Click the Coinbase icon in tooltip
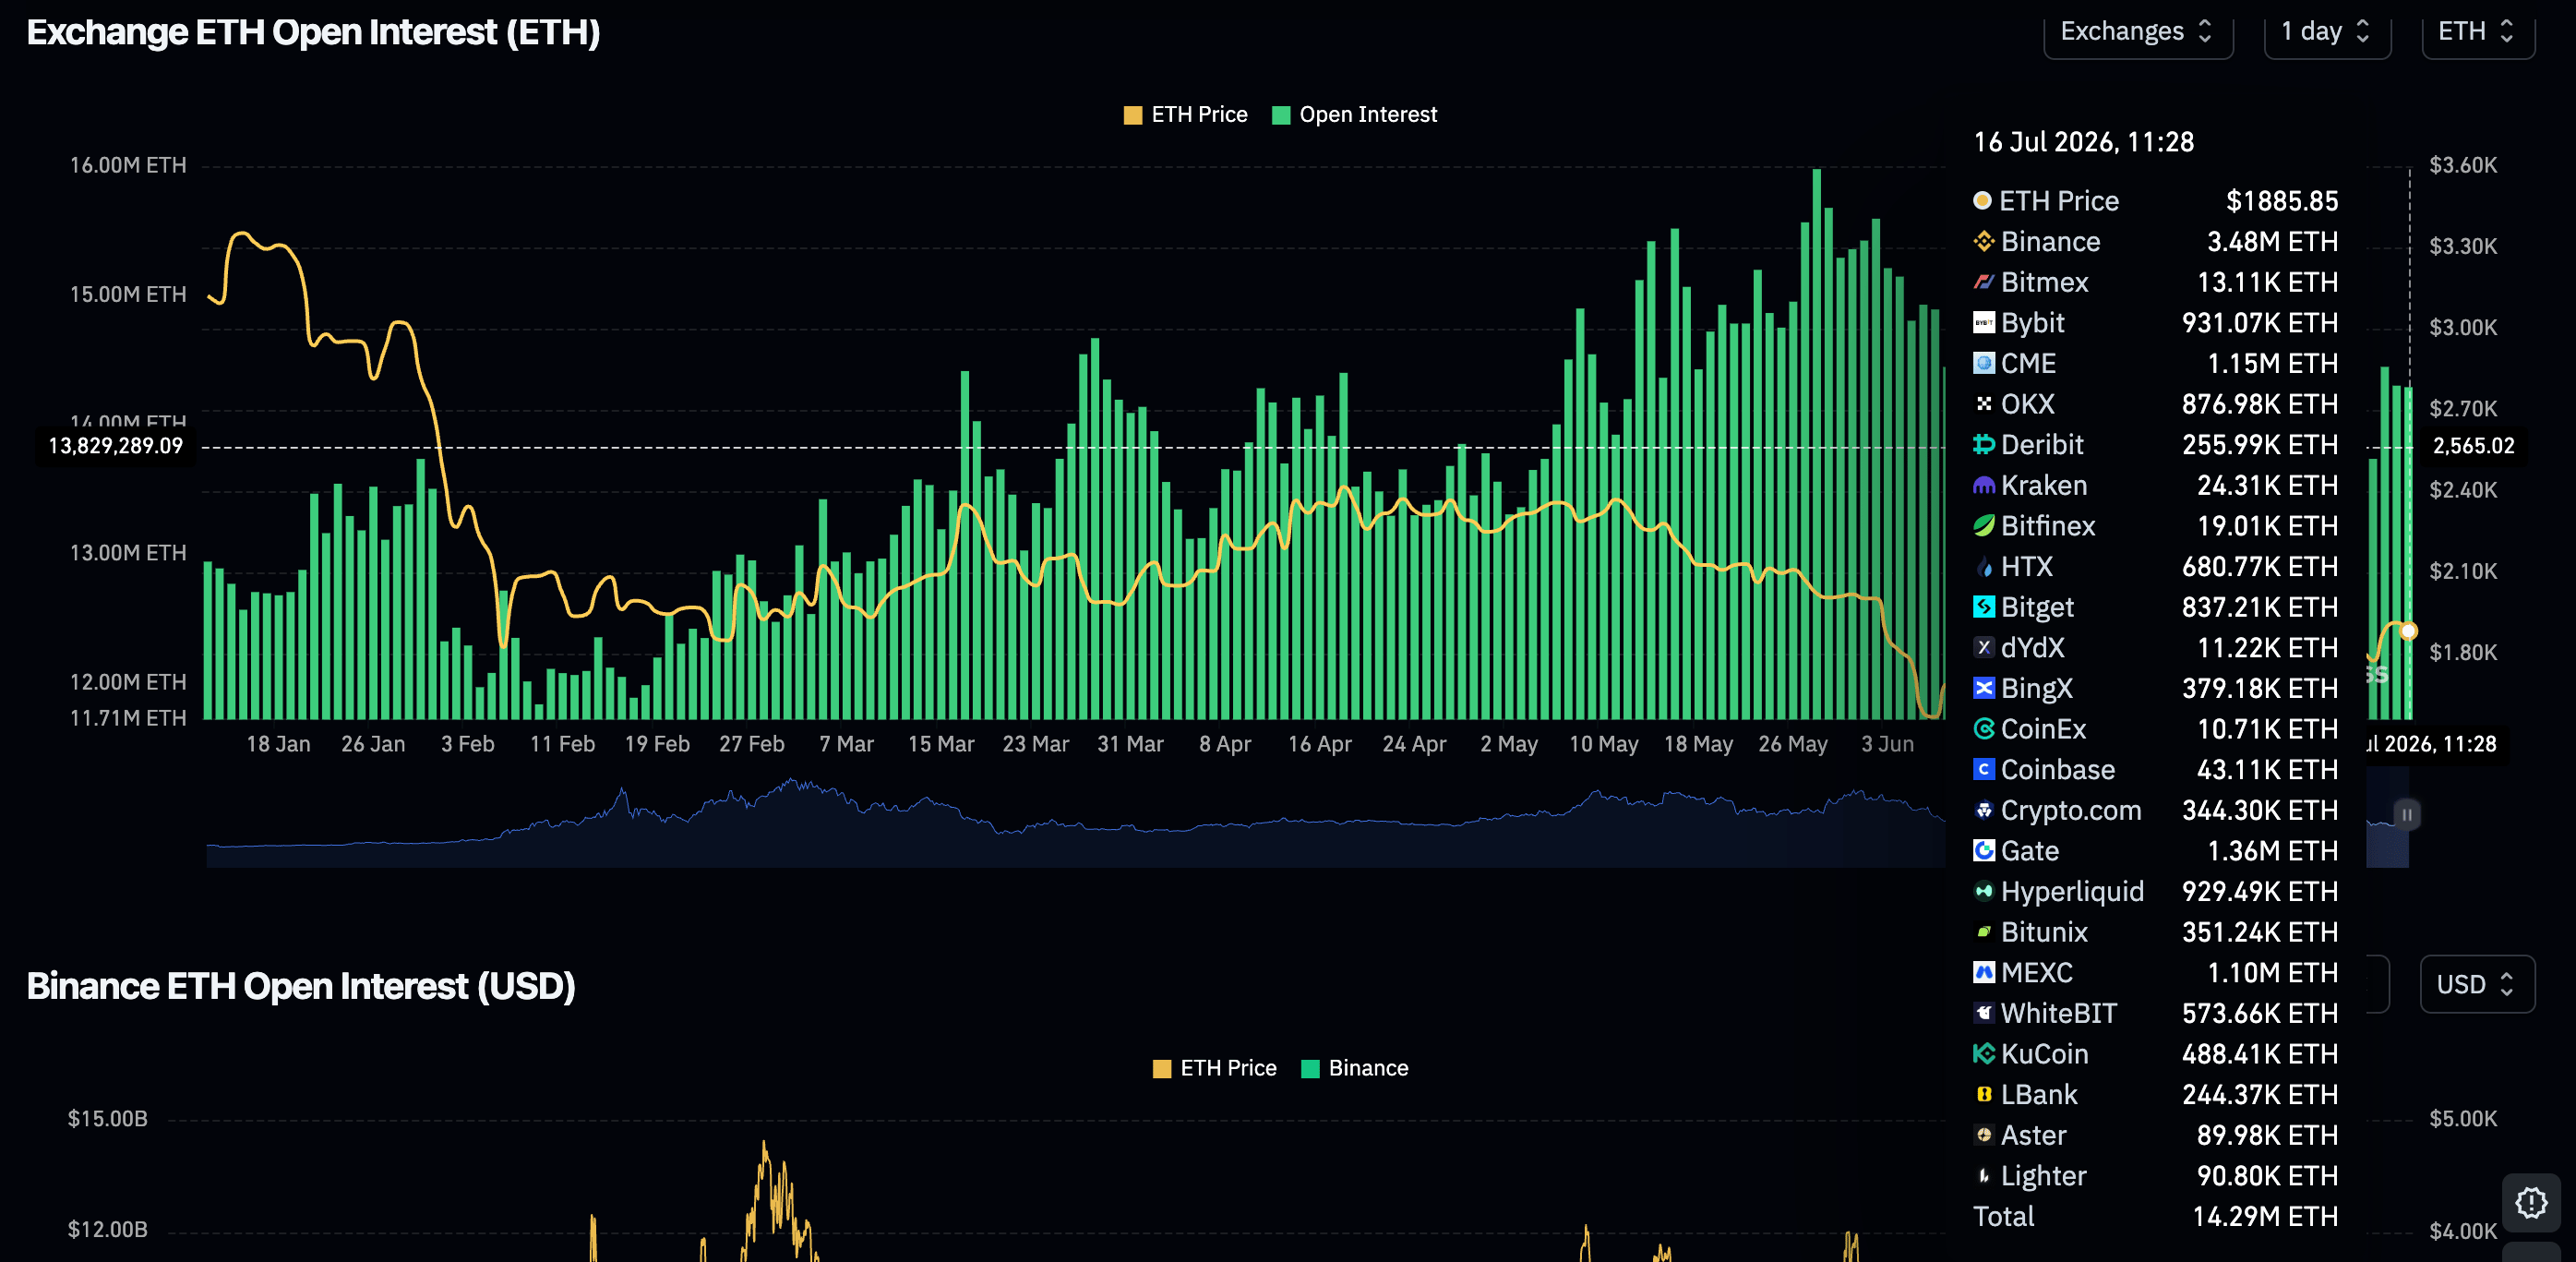 tap(1983, 769)
